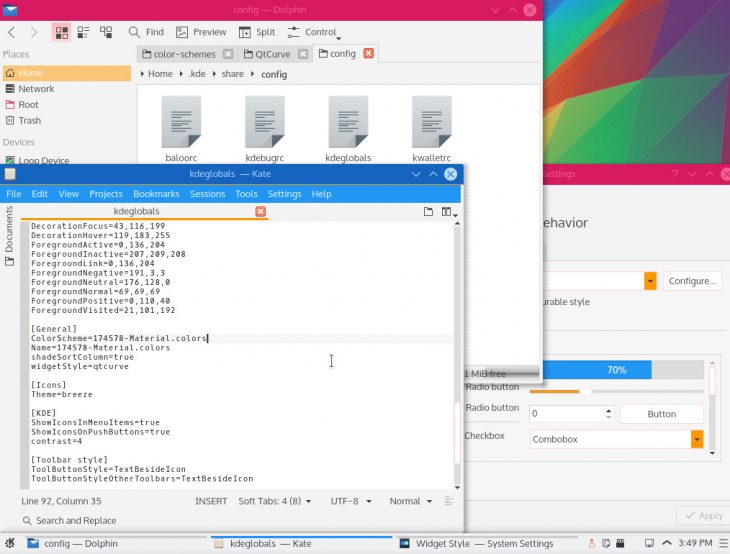Open Kate Edit menu
Viewport: 730px width, 554px height.
tap(40, 194)
